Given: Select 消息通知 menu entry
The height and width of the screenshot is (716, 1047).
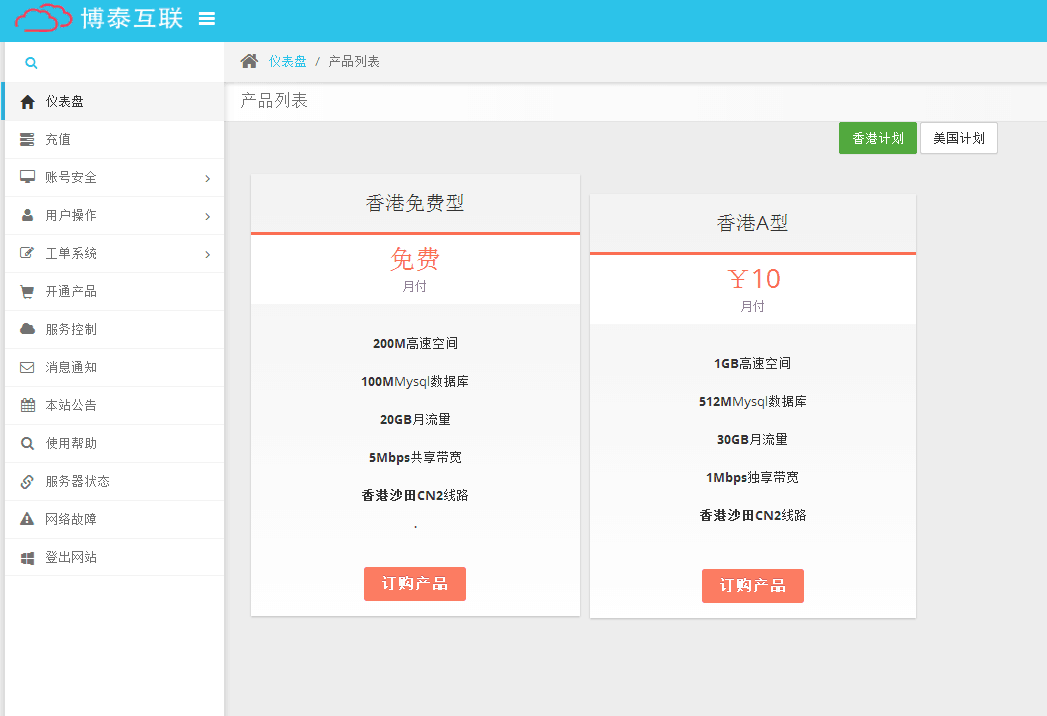Looking at the screenshot, I should pos(114,367).
